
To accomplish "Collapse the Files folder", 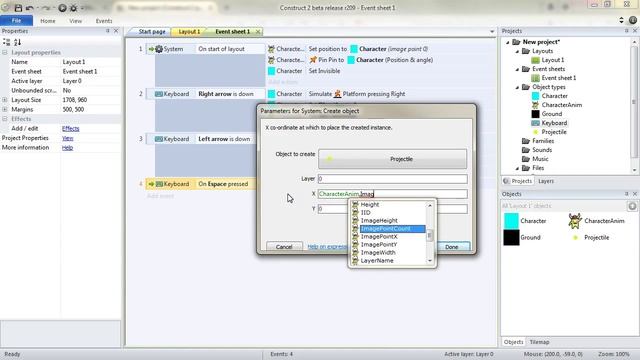I will point(517,168).
